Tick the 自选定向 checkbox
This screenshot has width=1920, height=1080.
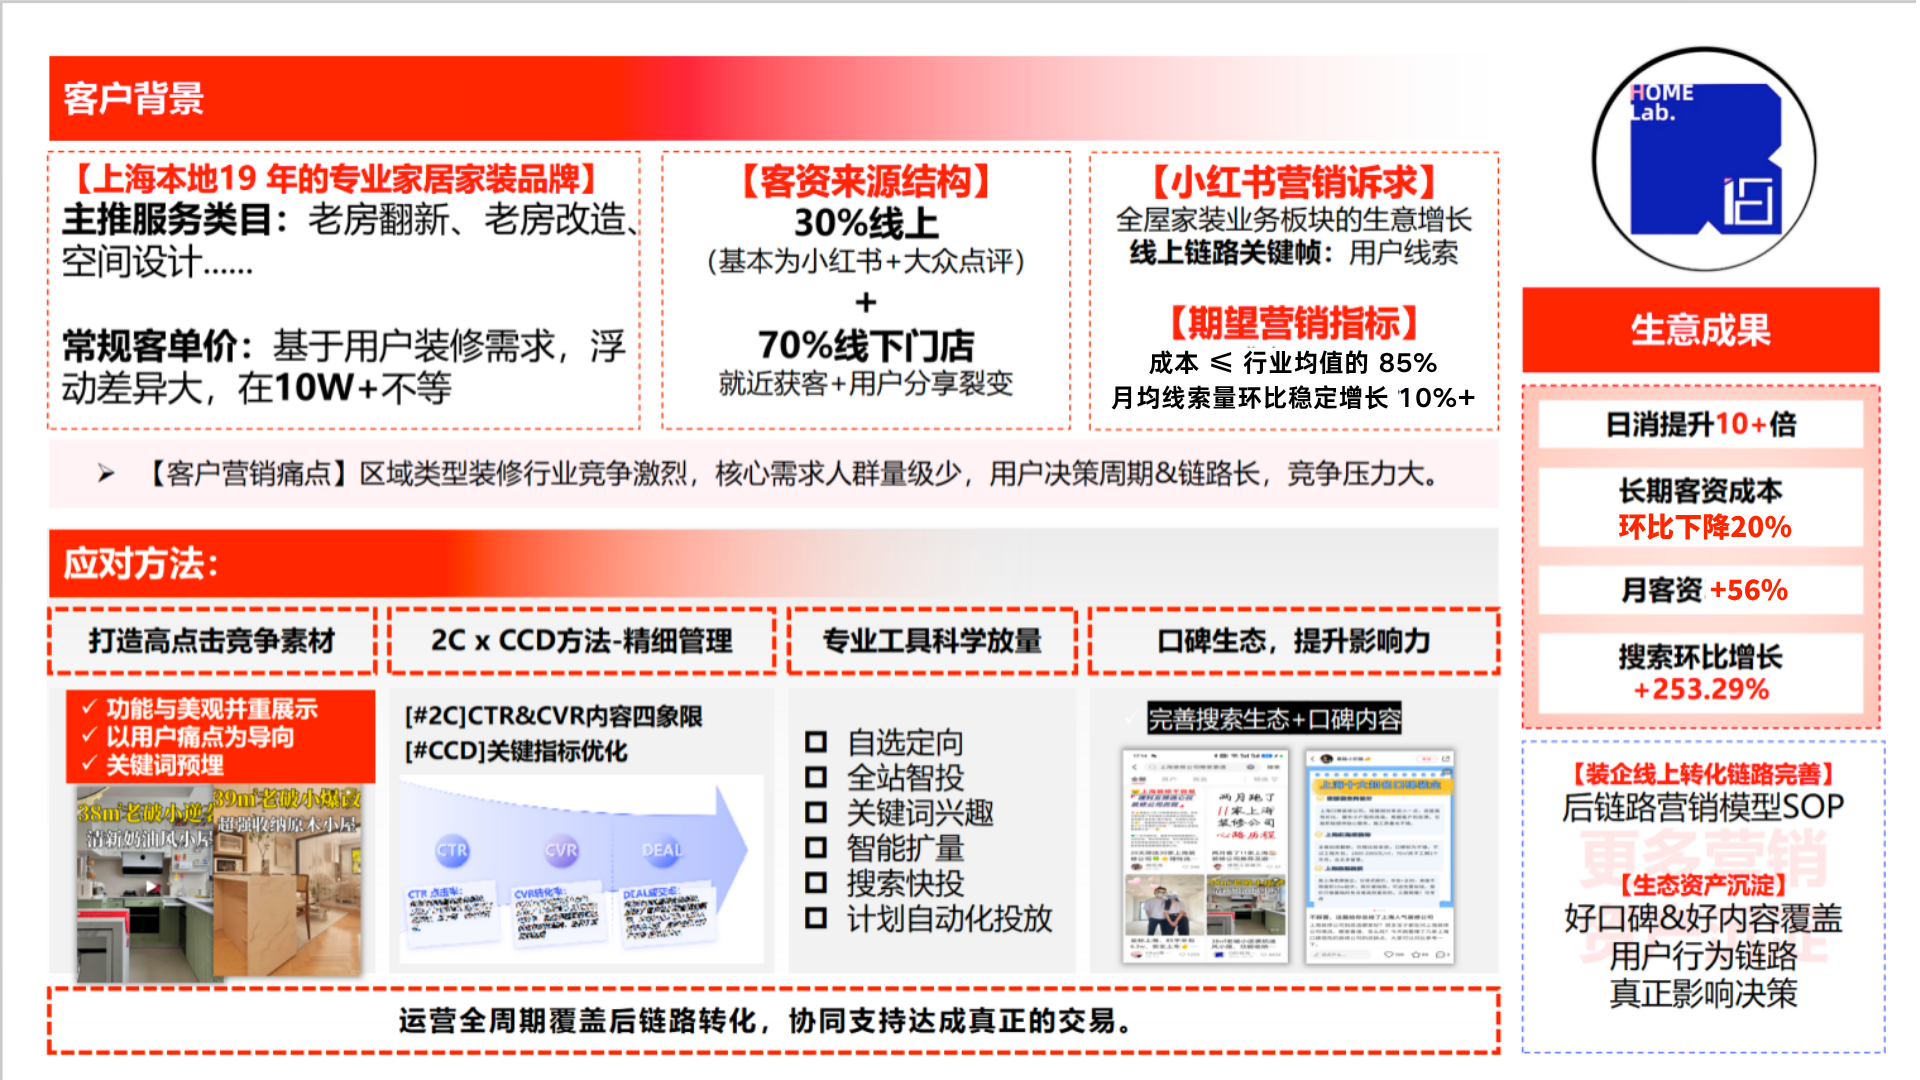pos(816,742)
